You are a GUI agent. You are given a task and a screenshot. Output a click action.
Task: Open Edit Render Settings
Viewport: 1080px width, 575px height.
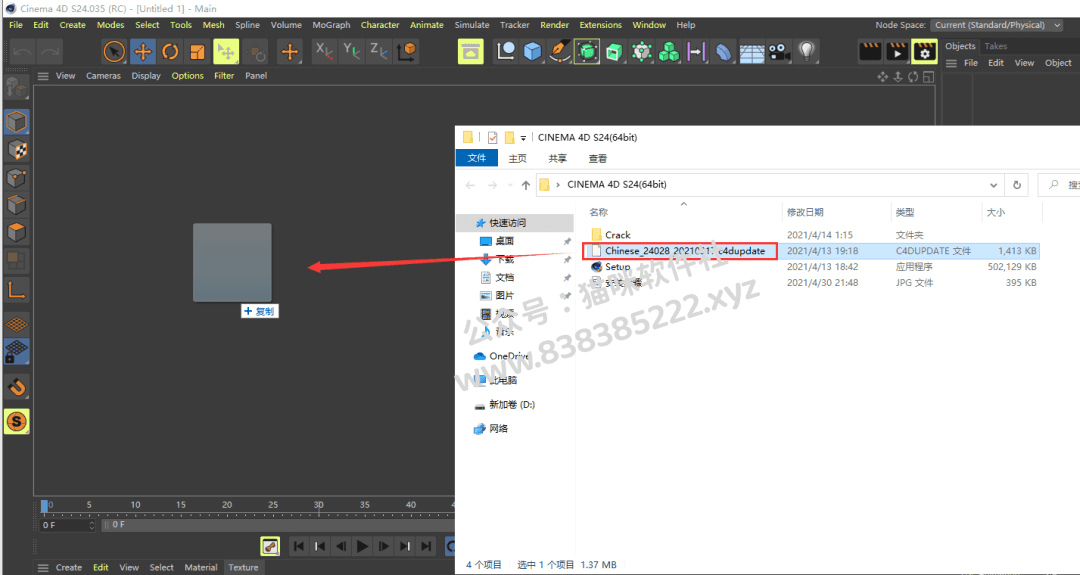tap(924, 52)
